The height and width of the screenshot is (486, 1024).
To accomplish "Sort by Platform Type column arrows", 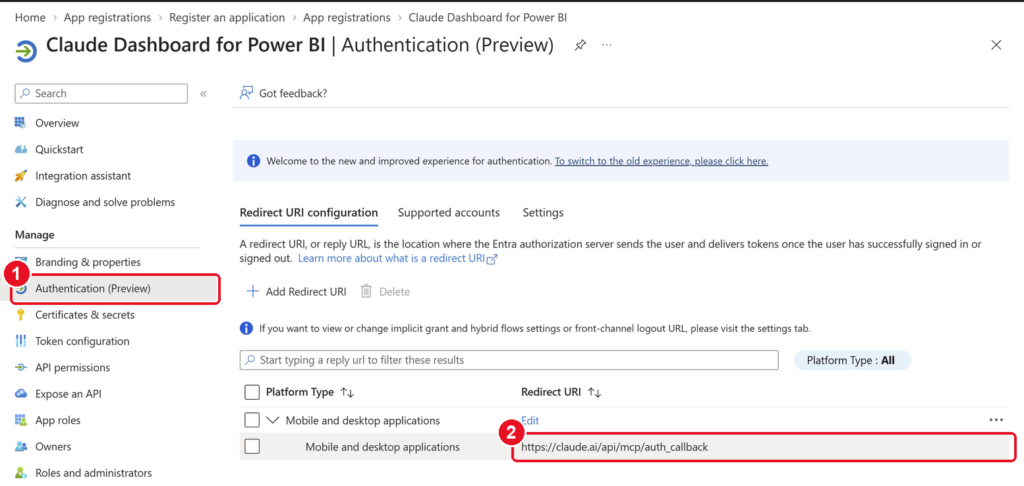I will click(347, 393).
